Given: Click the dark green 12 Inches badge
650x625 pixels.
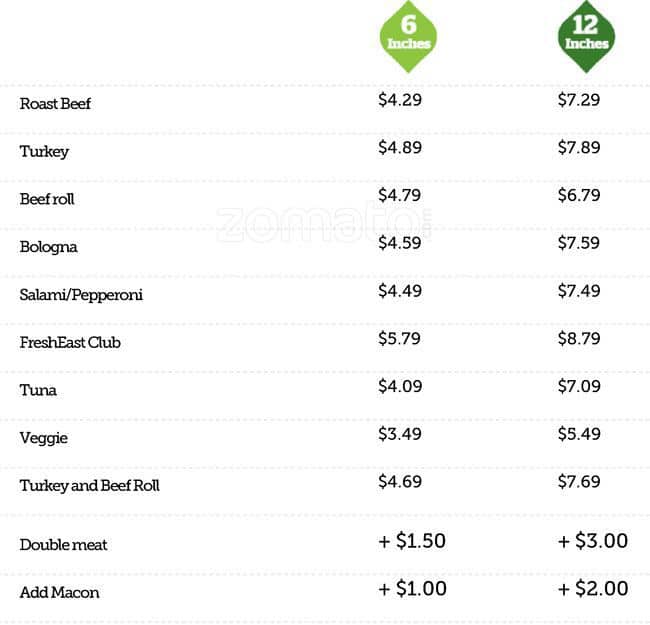Looking at the screenshot, I should point(585,36).
